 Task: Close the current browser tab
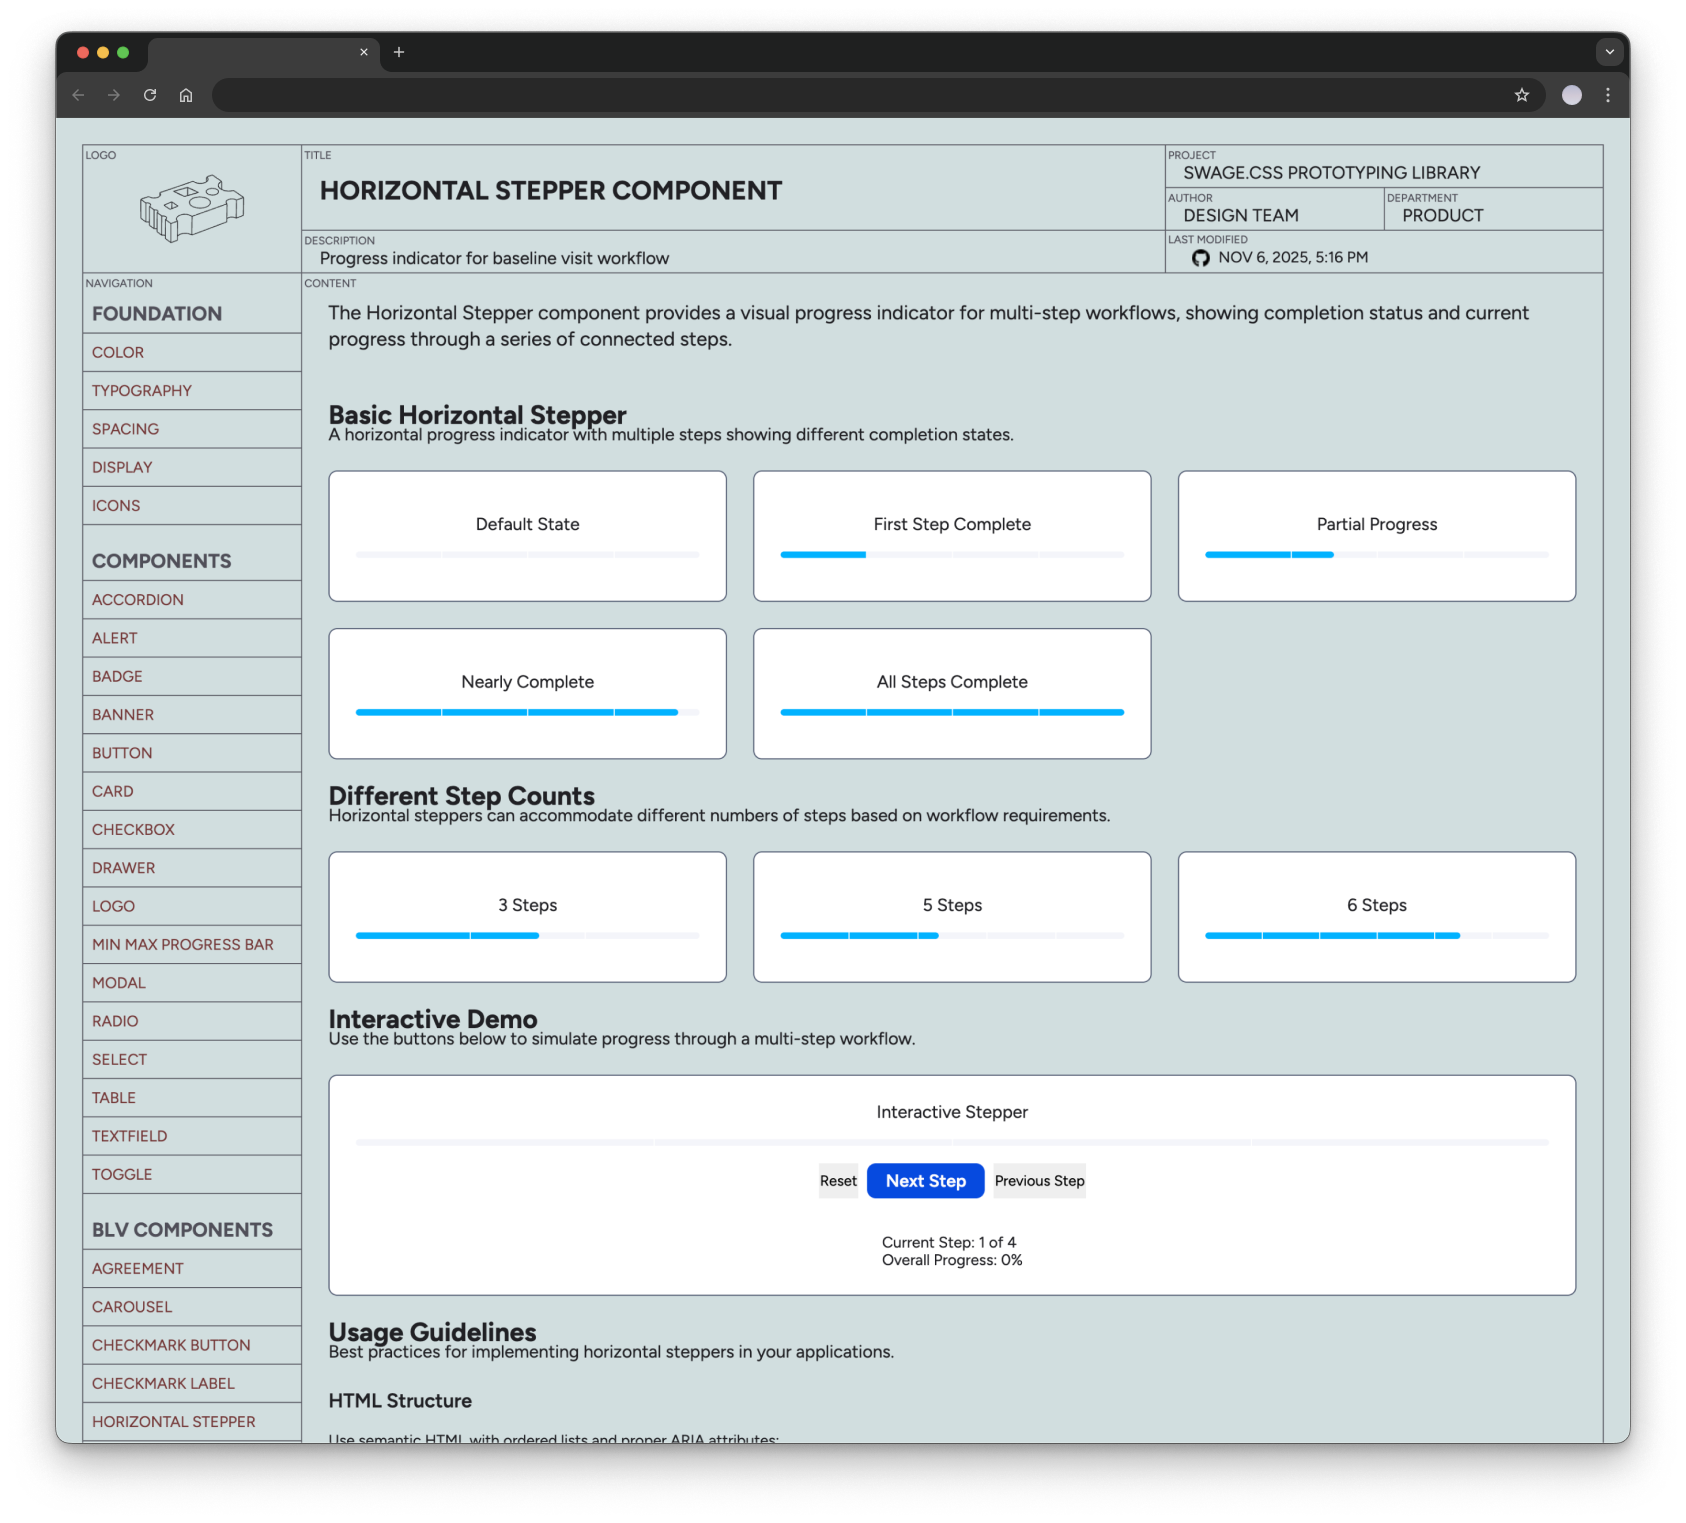click(x=364, y=52)
